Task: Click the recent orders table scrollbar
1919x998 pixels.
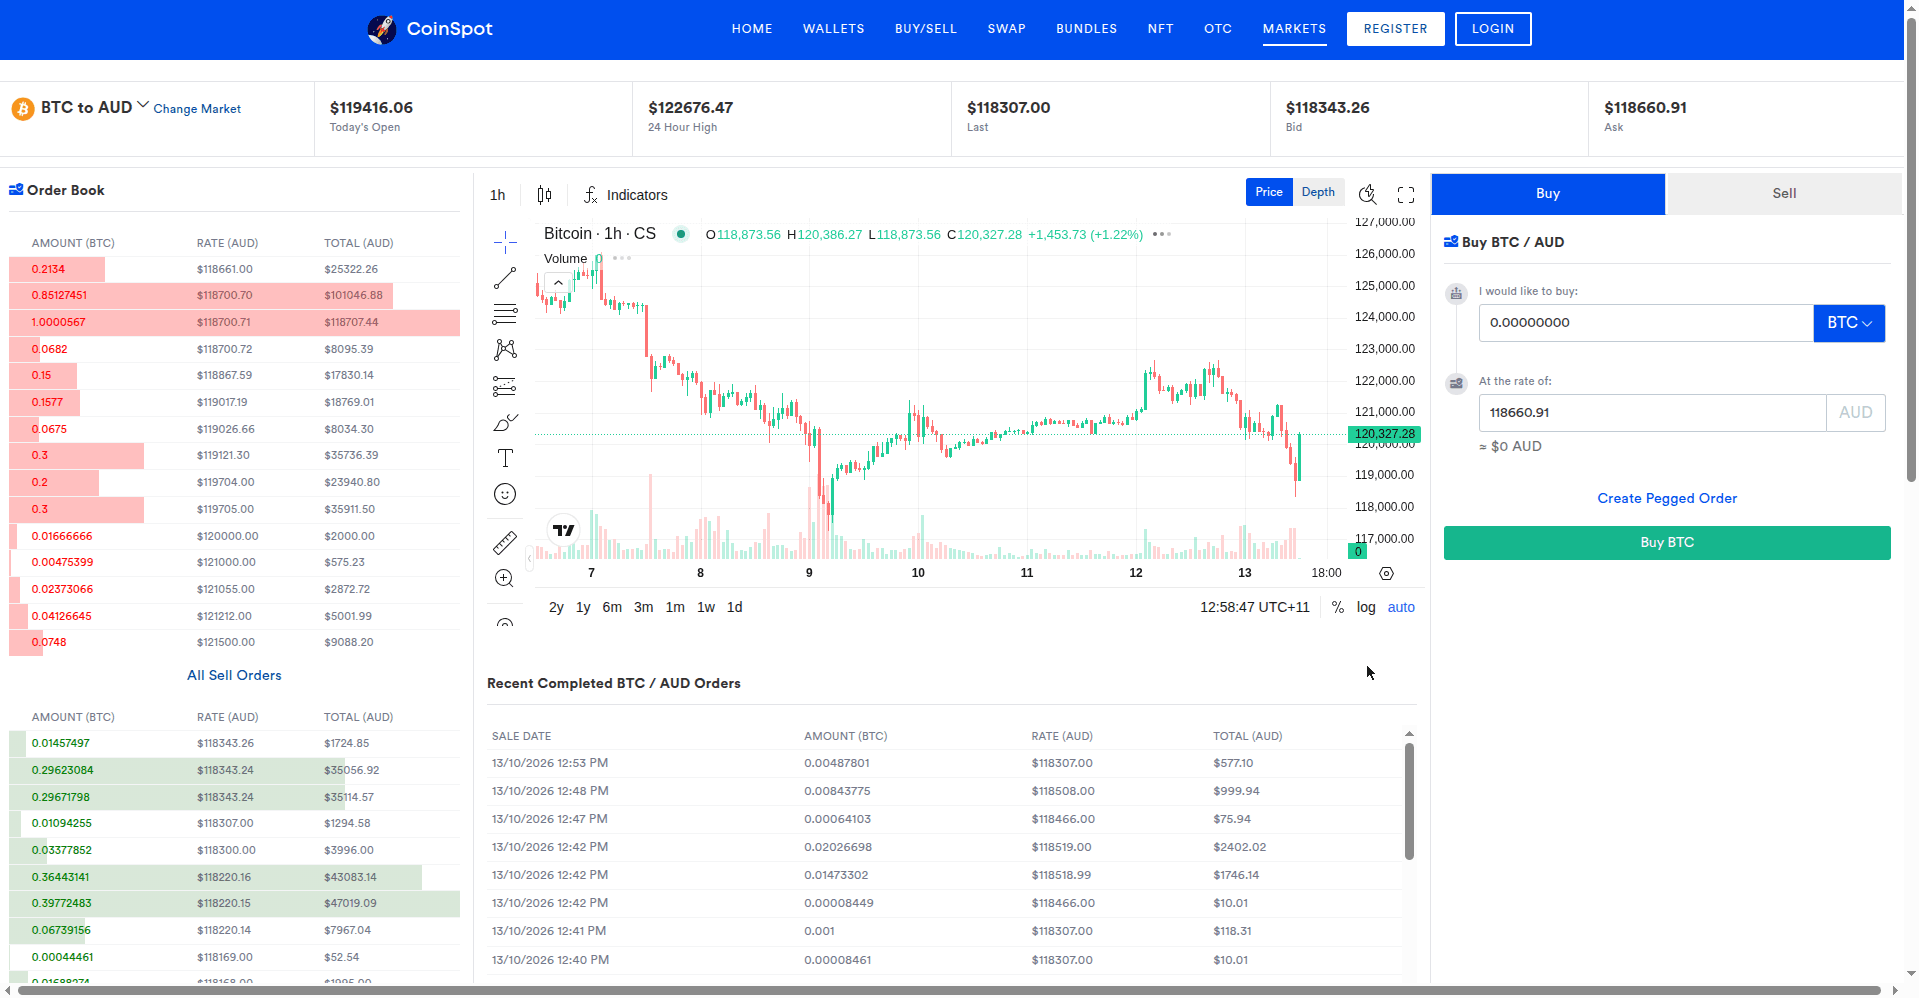Action: coord(1409,802)
